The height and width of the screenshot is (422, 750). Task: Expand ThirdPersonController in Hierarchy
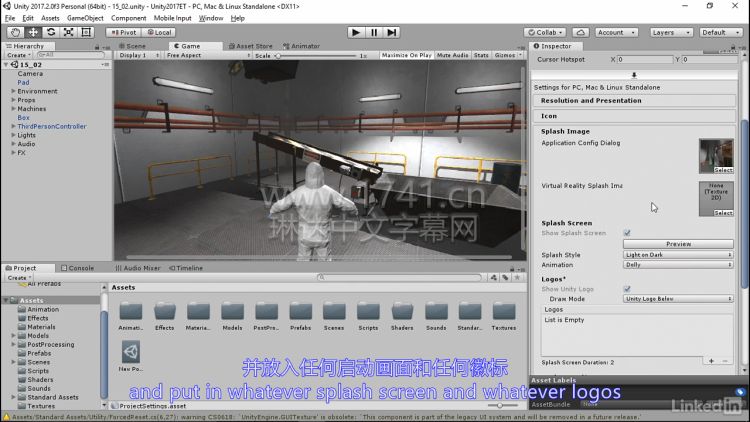tap(13, 126)
